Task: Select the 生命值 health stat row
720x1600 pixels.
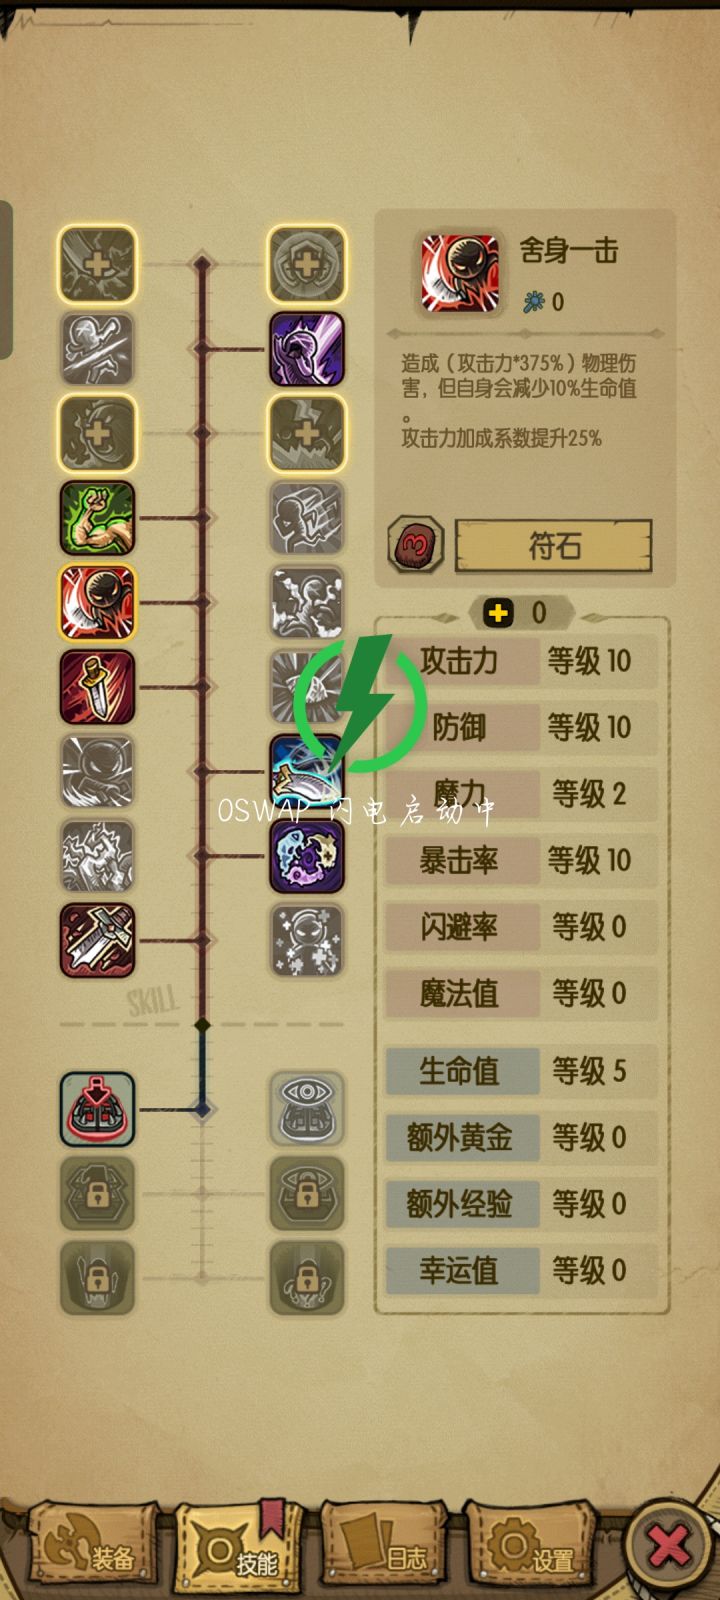Action: click(x=522, y=1071)
